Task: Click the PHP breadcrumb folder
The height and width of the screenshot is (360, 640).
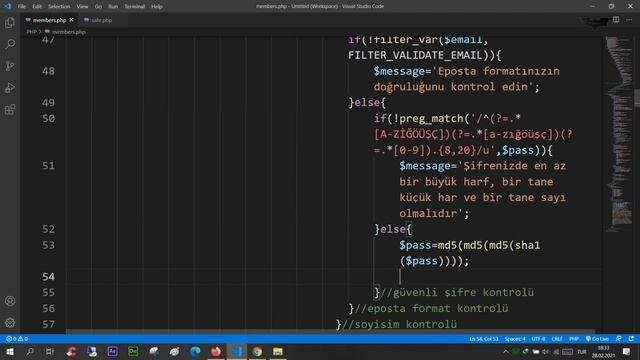Action: click(x=31, y=32)
